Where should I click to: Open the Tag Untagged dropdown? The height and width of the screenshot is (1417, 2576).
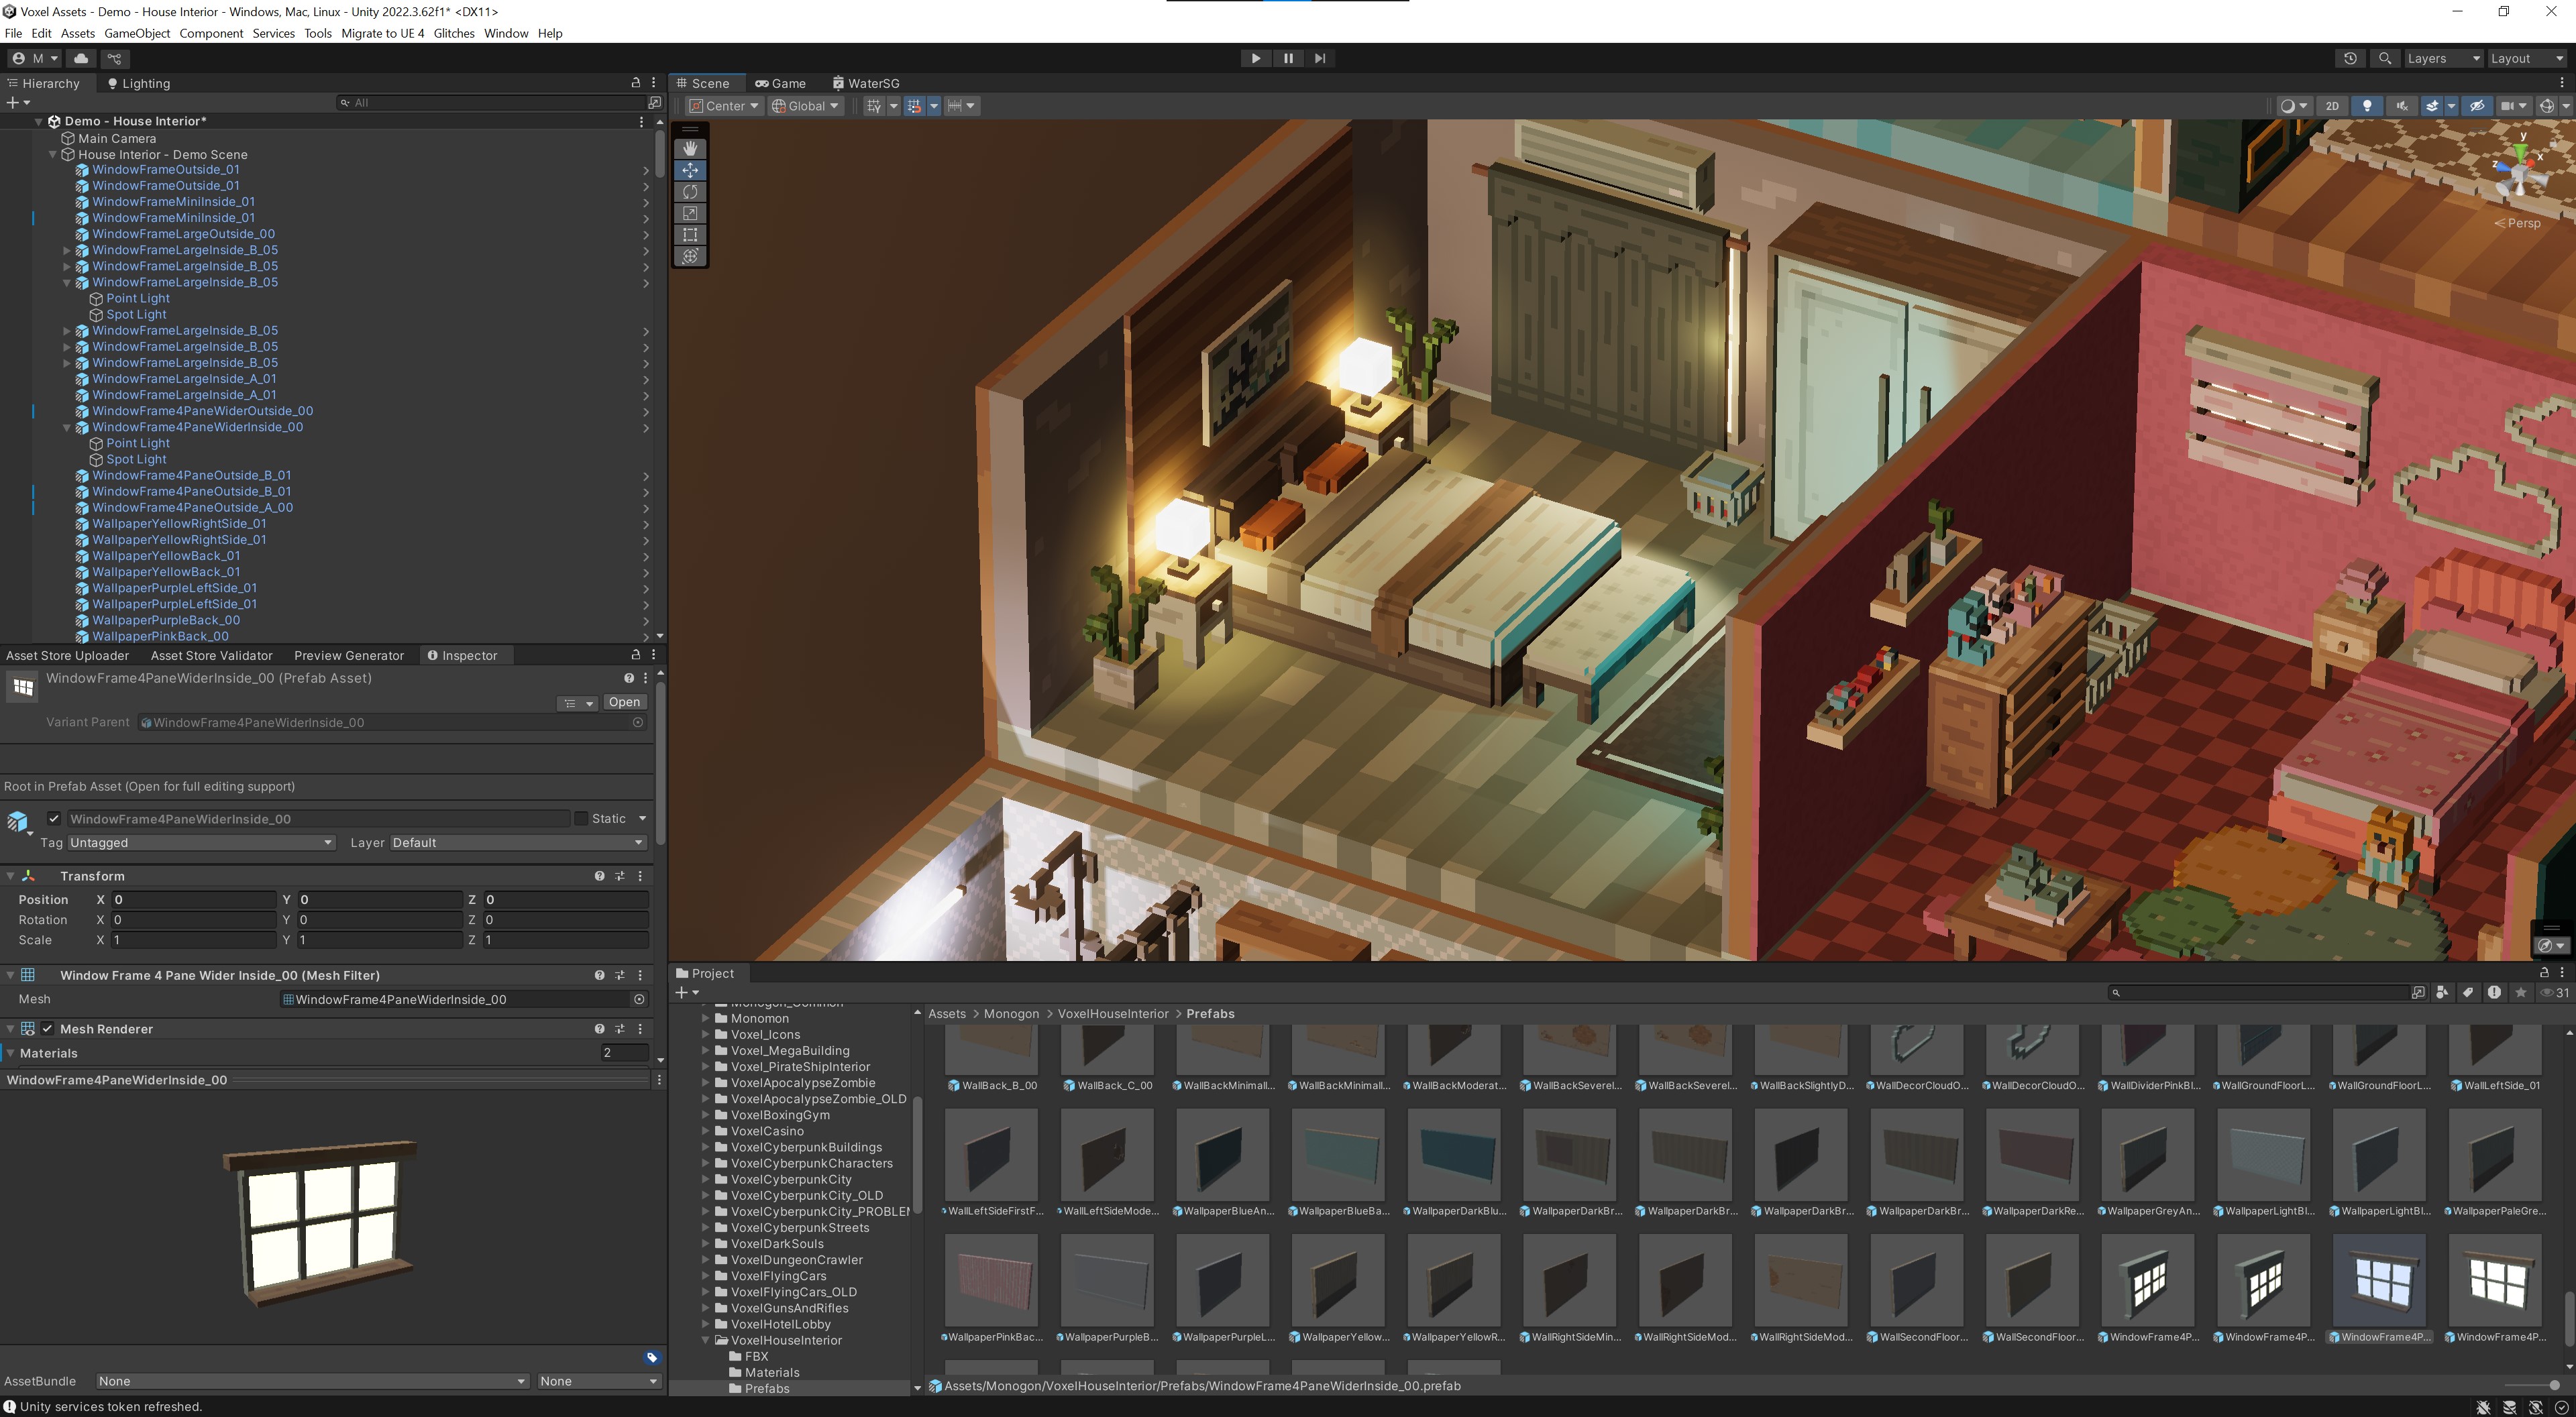pyautogui.click(x=200, y=842)
